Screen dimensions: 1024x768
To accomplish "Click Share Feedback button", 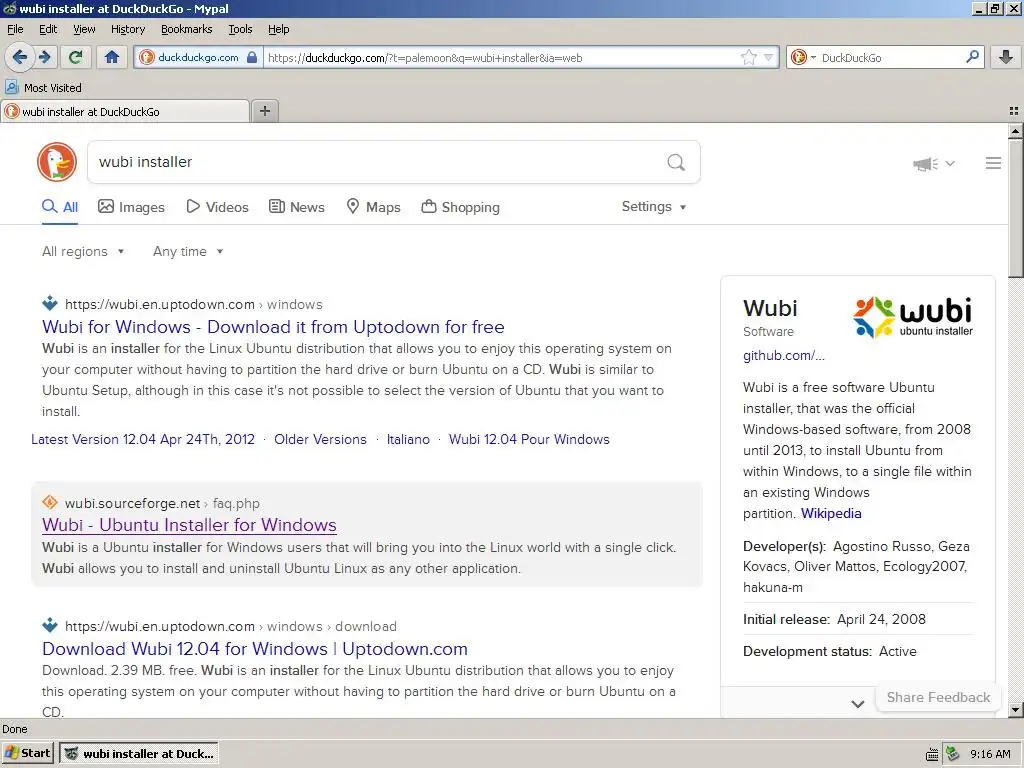I will (x=938, y=697).
